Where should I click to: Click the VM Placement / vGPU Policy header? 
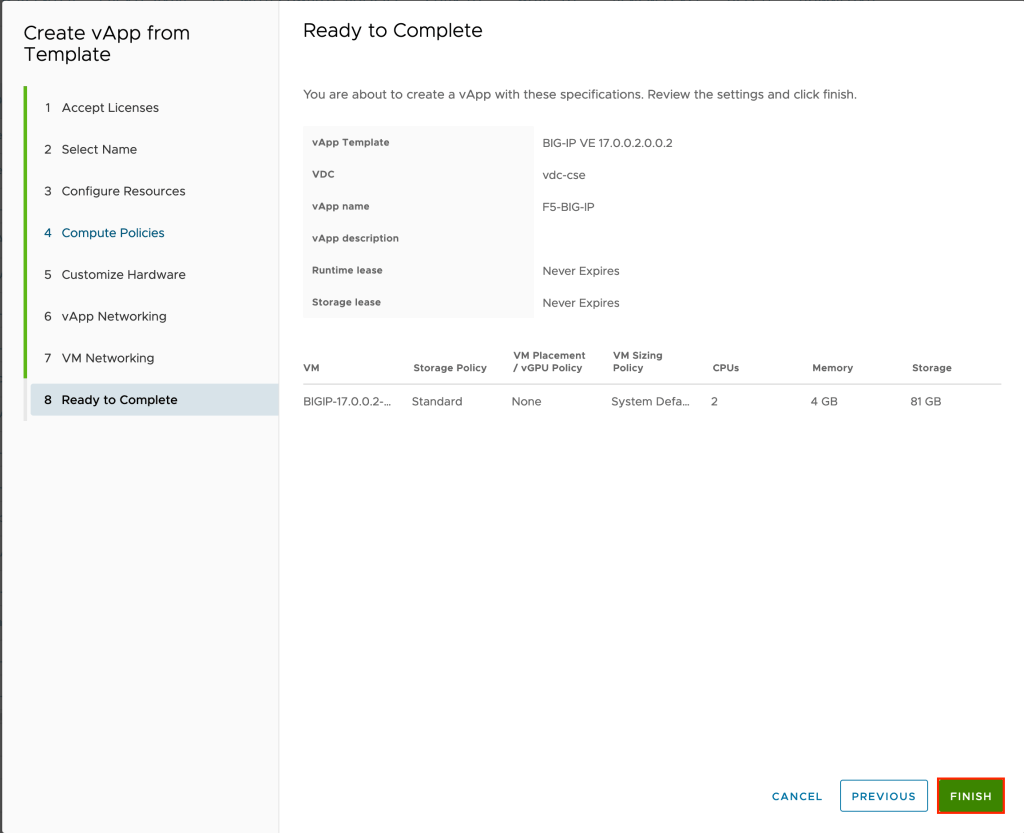click(x=549, y=362)
